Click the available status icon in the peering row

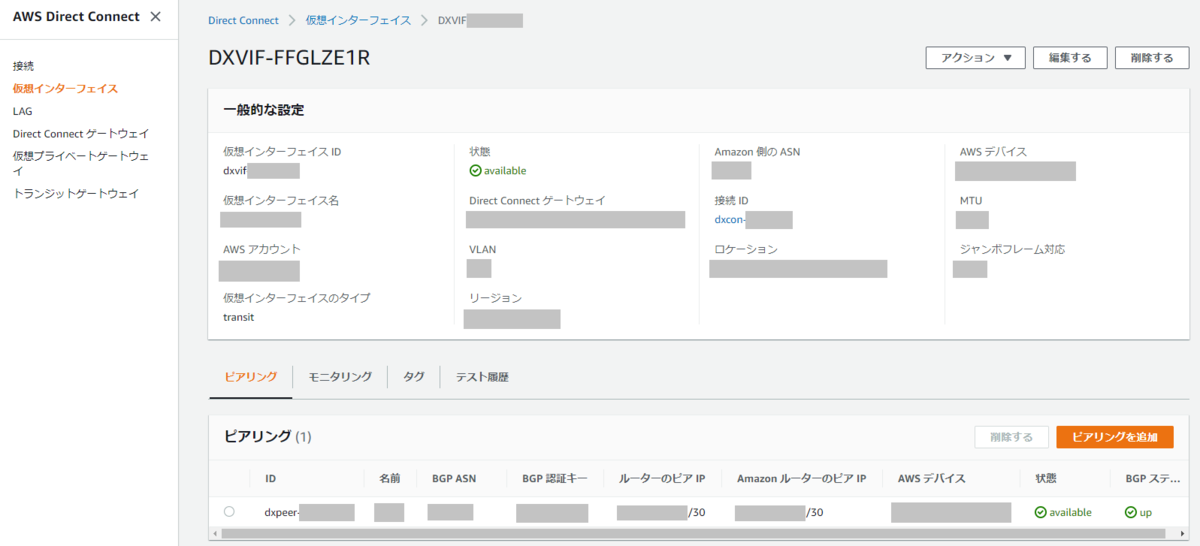click(1040, 512)
